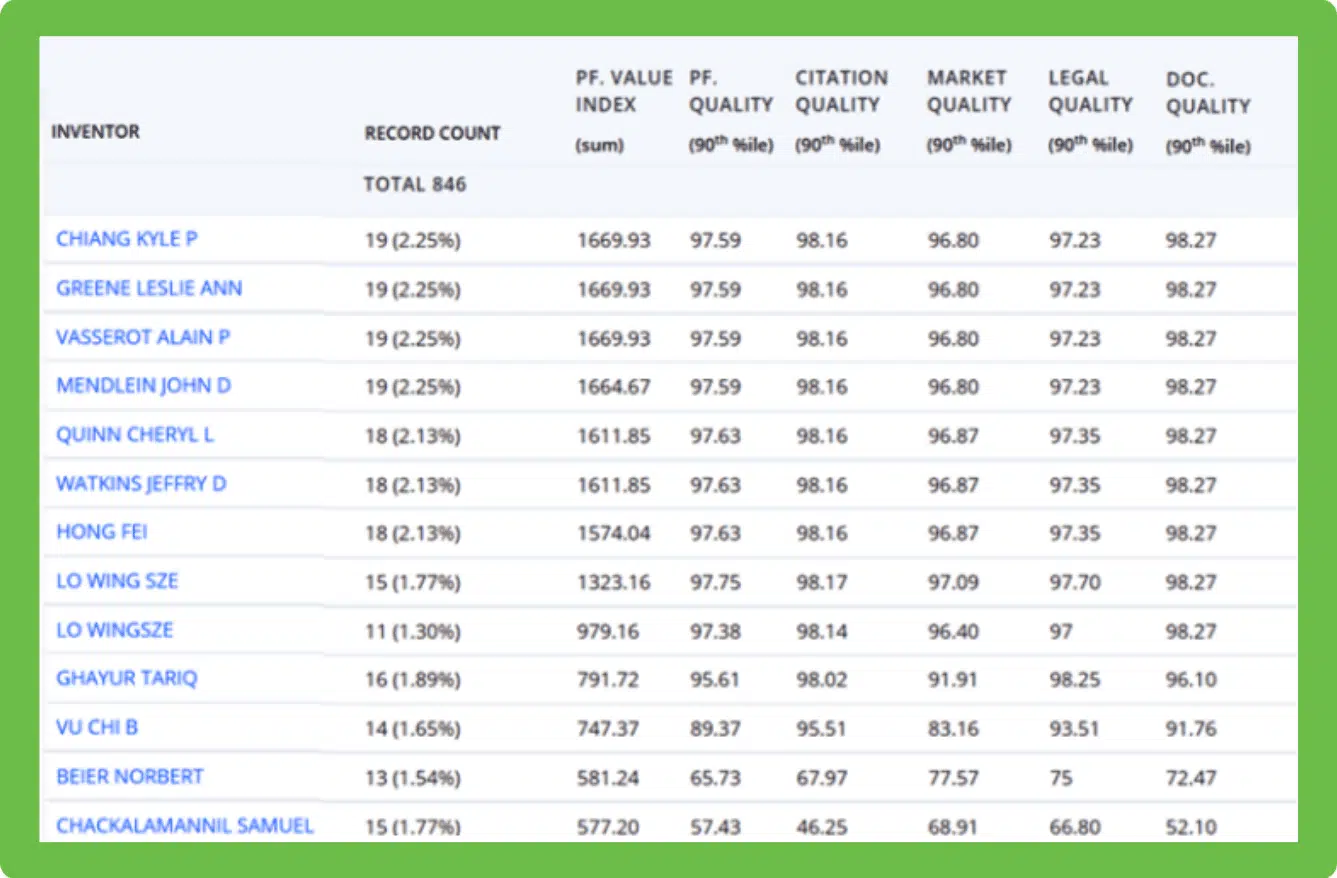
Task: Select the HONG FEI inventor link
Action: (x=101, y=532)
